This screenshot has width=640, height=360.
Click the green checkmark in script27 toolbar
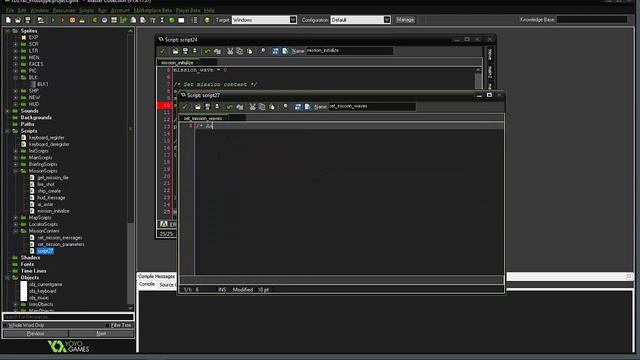pyautogui.click(x=184, y=107)
